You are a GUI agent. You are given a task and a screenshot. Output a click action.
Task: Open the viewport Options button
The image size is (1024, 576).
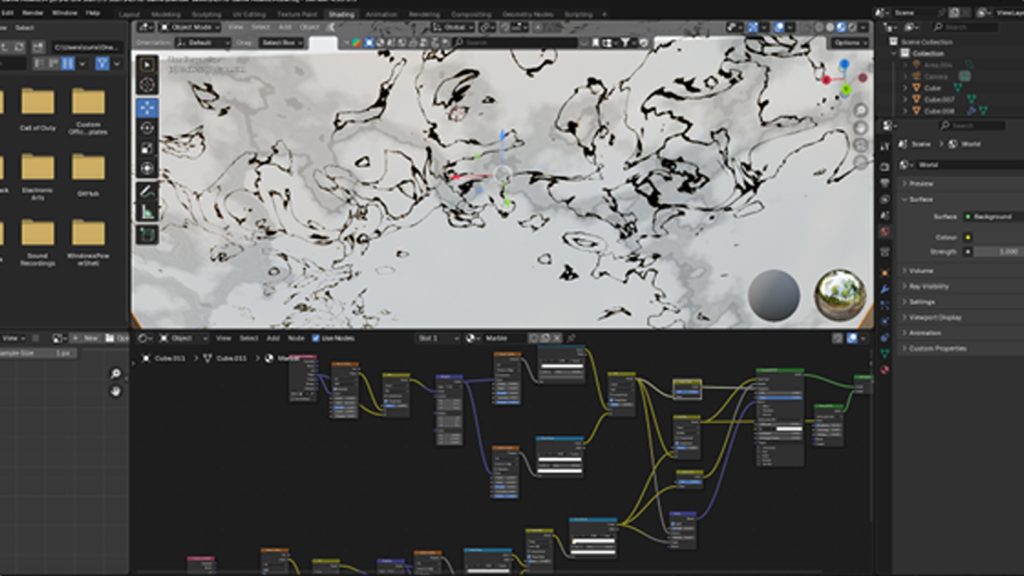[x=850, y=43]
